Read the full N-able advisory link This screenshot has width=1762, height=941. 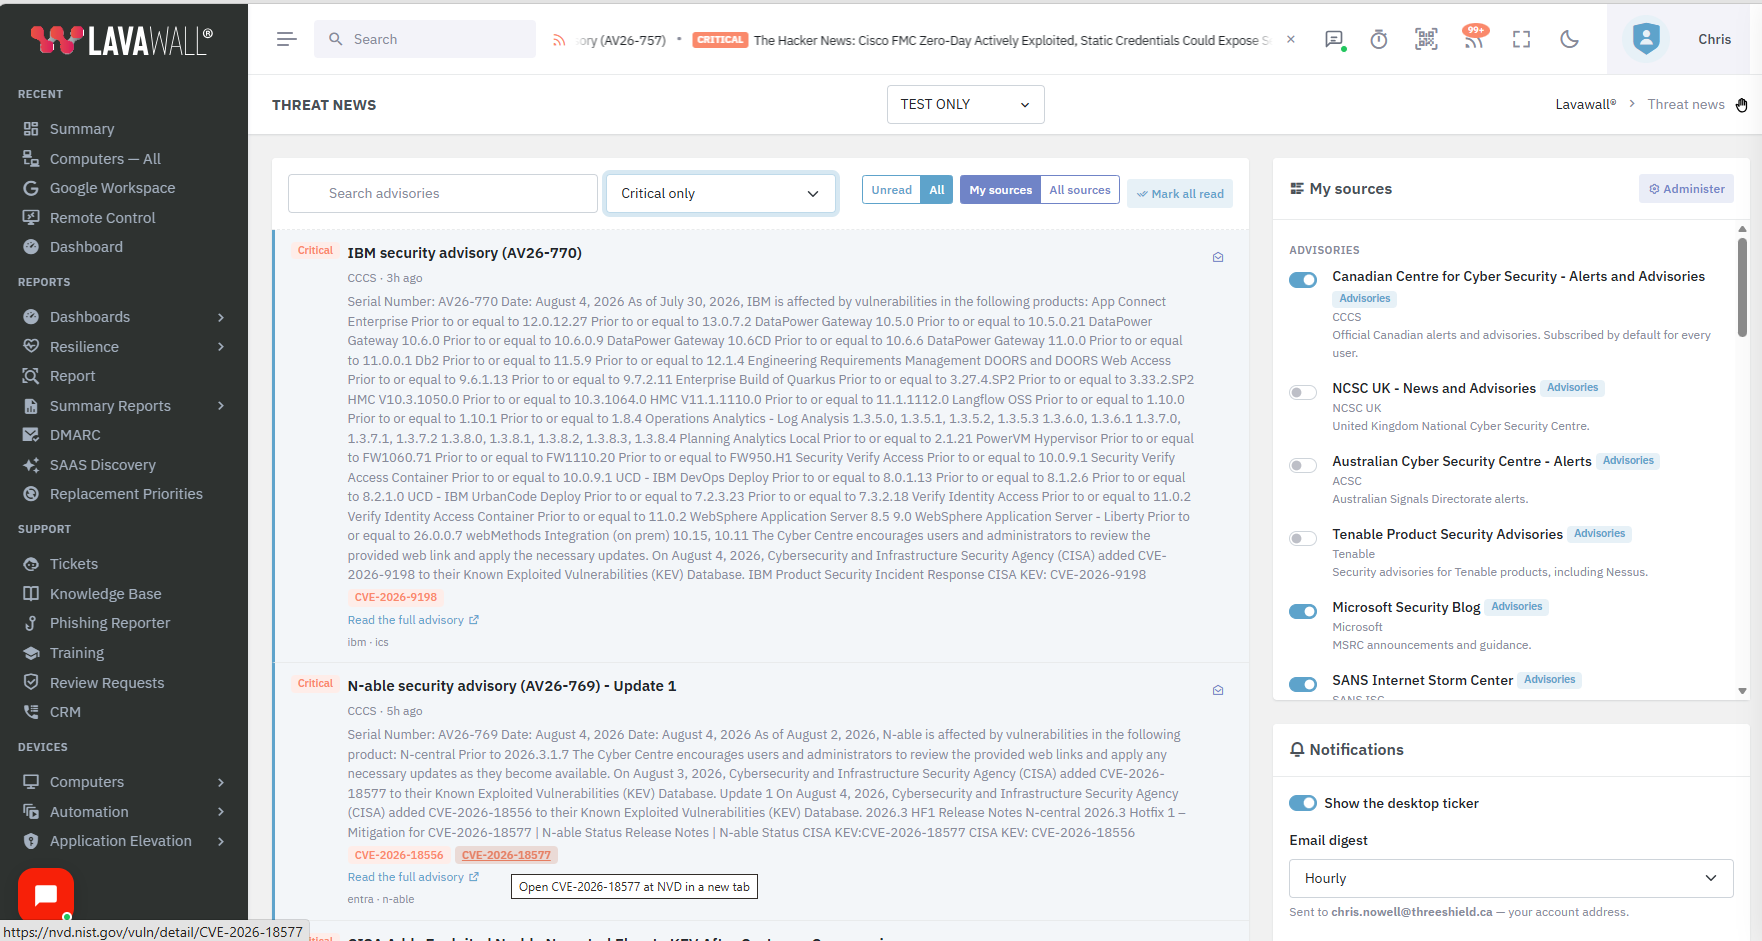coord(413,877)
